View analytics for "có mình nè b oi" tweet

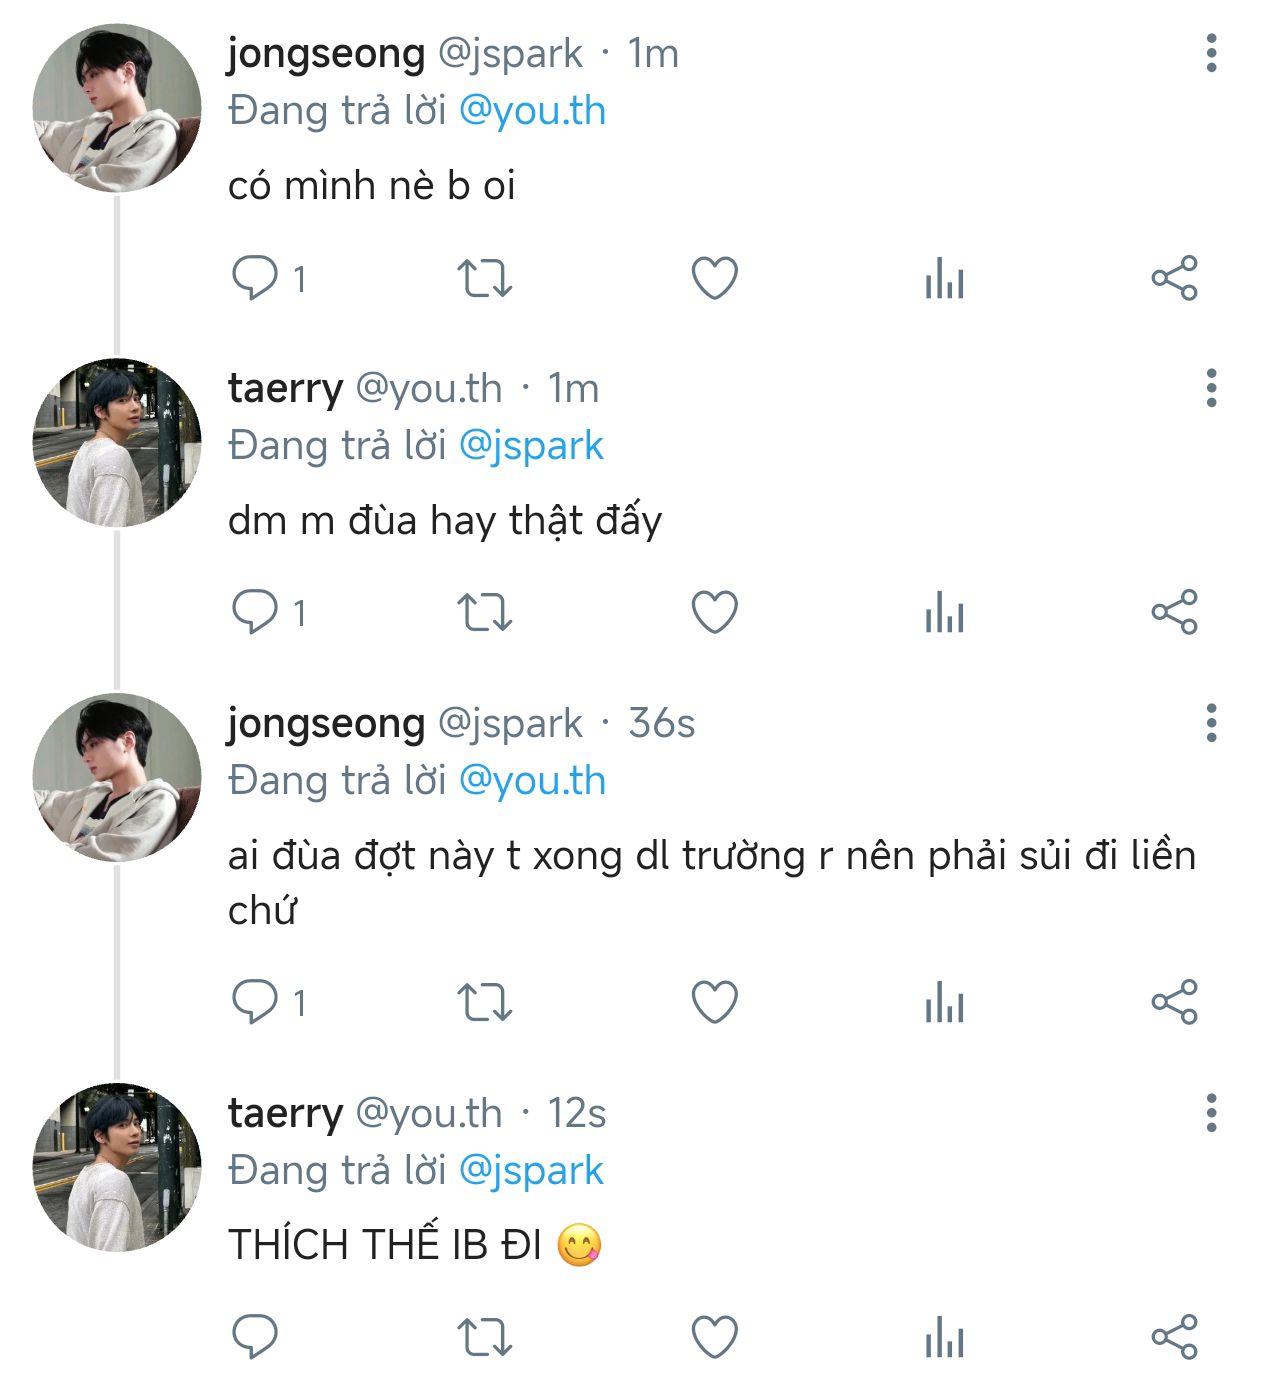pos(944,278)
